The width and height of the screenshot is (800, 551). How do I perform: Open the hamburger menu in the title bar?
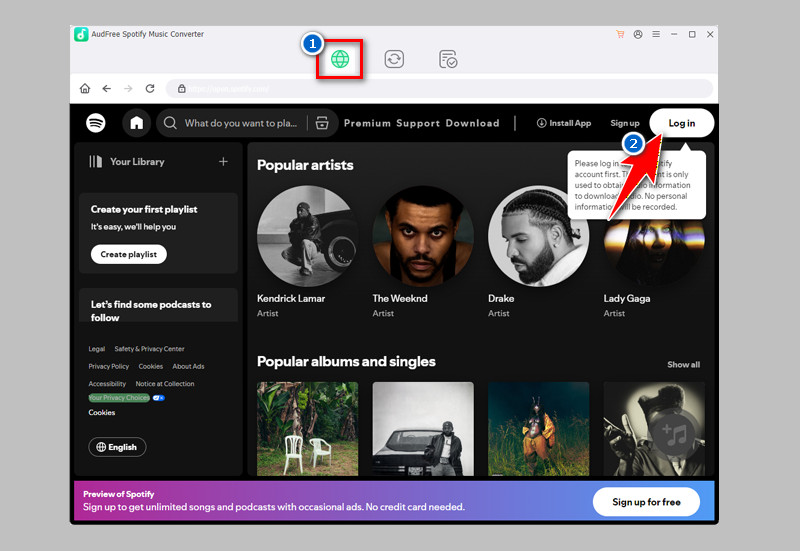click(x=656, y=34)
